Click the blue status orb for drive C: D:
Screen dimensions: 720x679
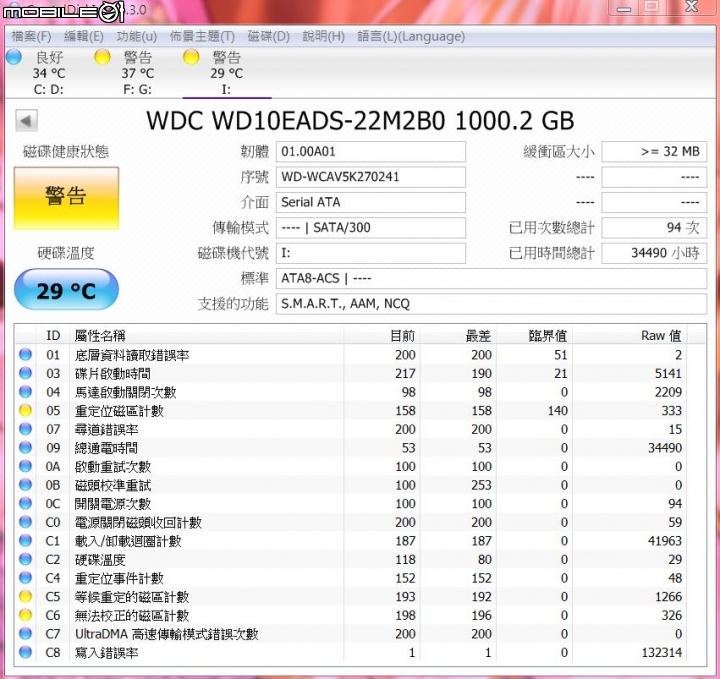click(x=14, y=57)
